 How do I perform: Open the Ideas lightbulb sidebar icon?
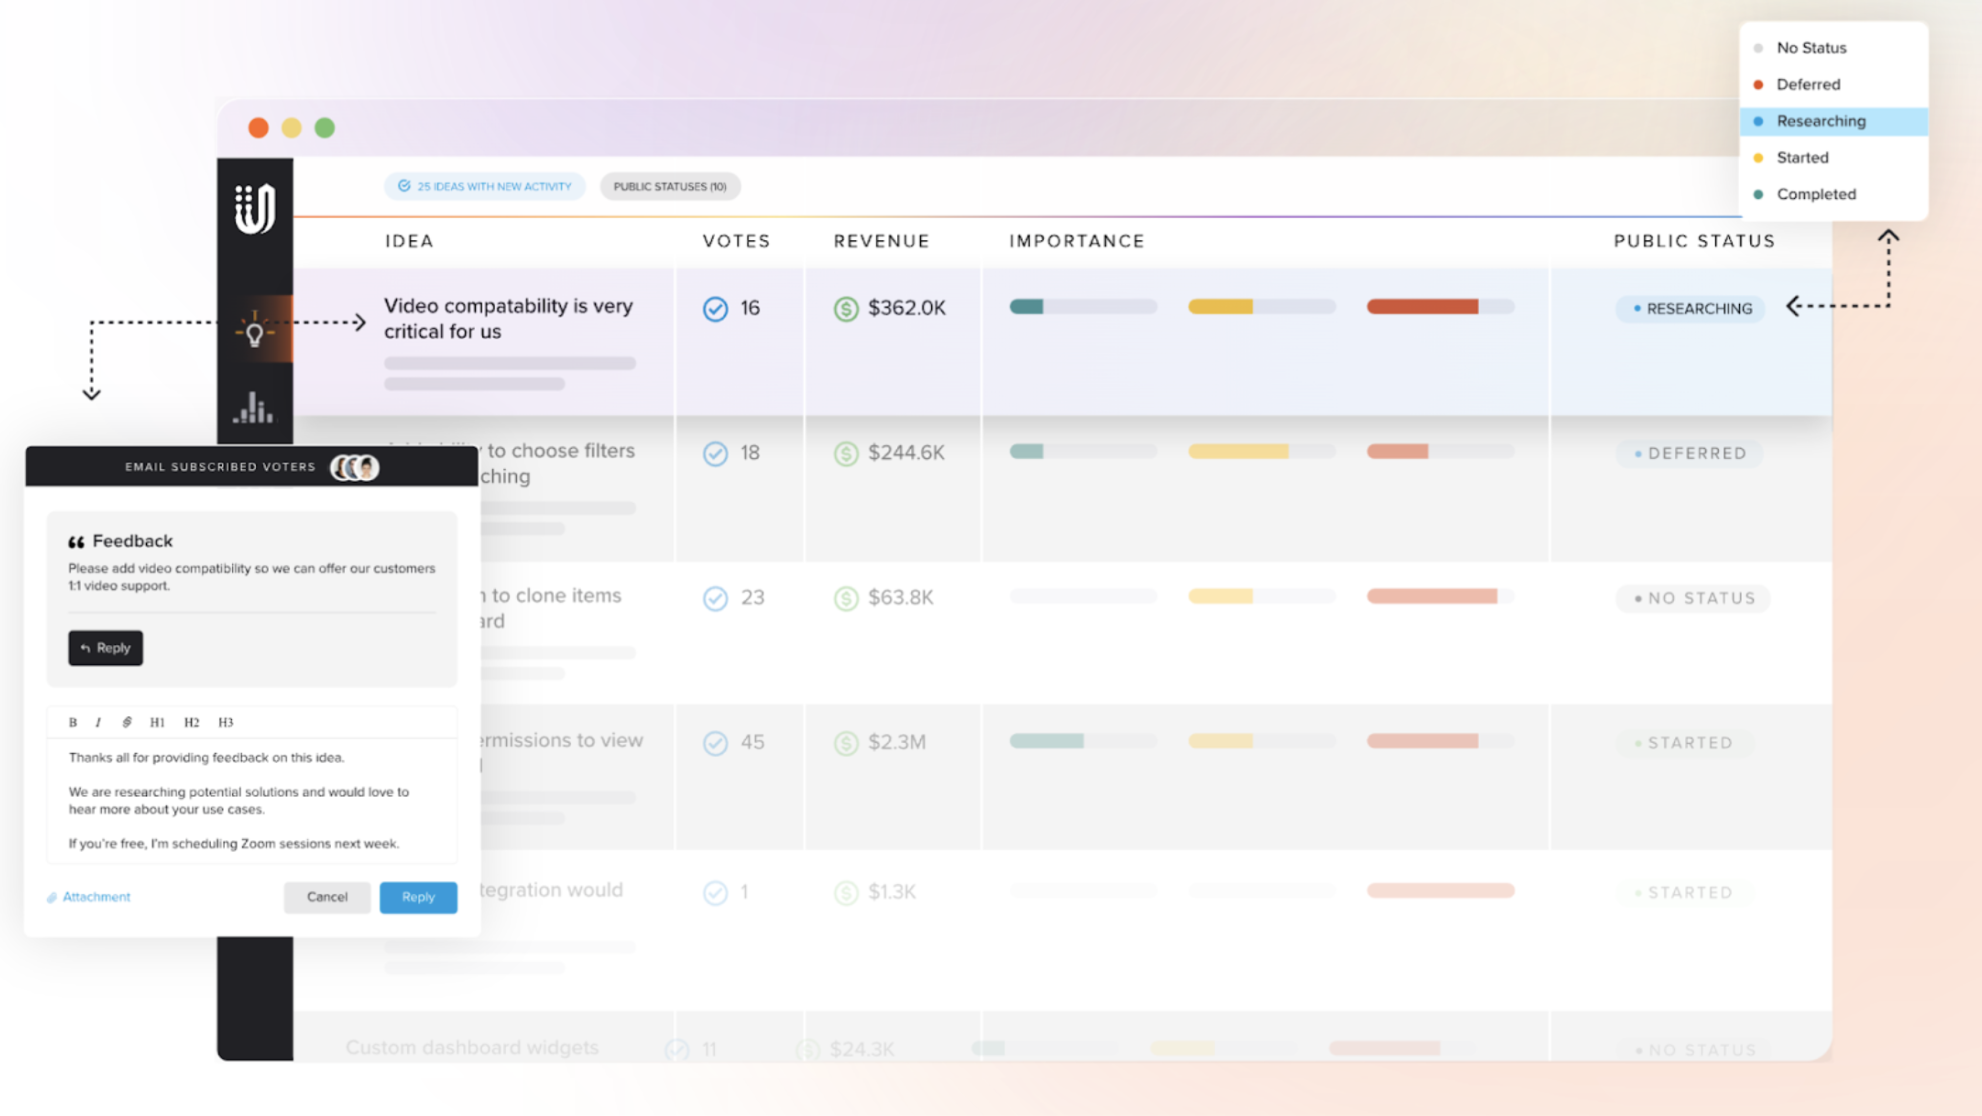[x=254, y=330]
